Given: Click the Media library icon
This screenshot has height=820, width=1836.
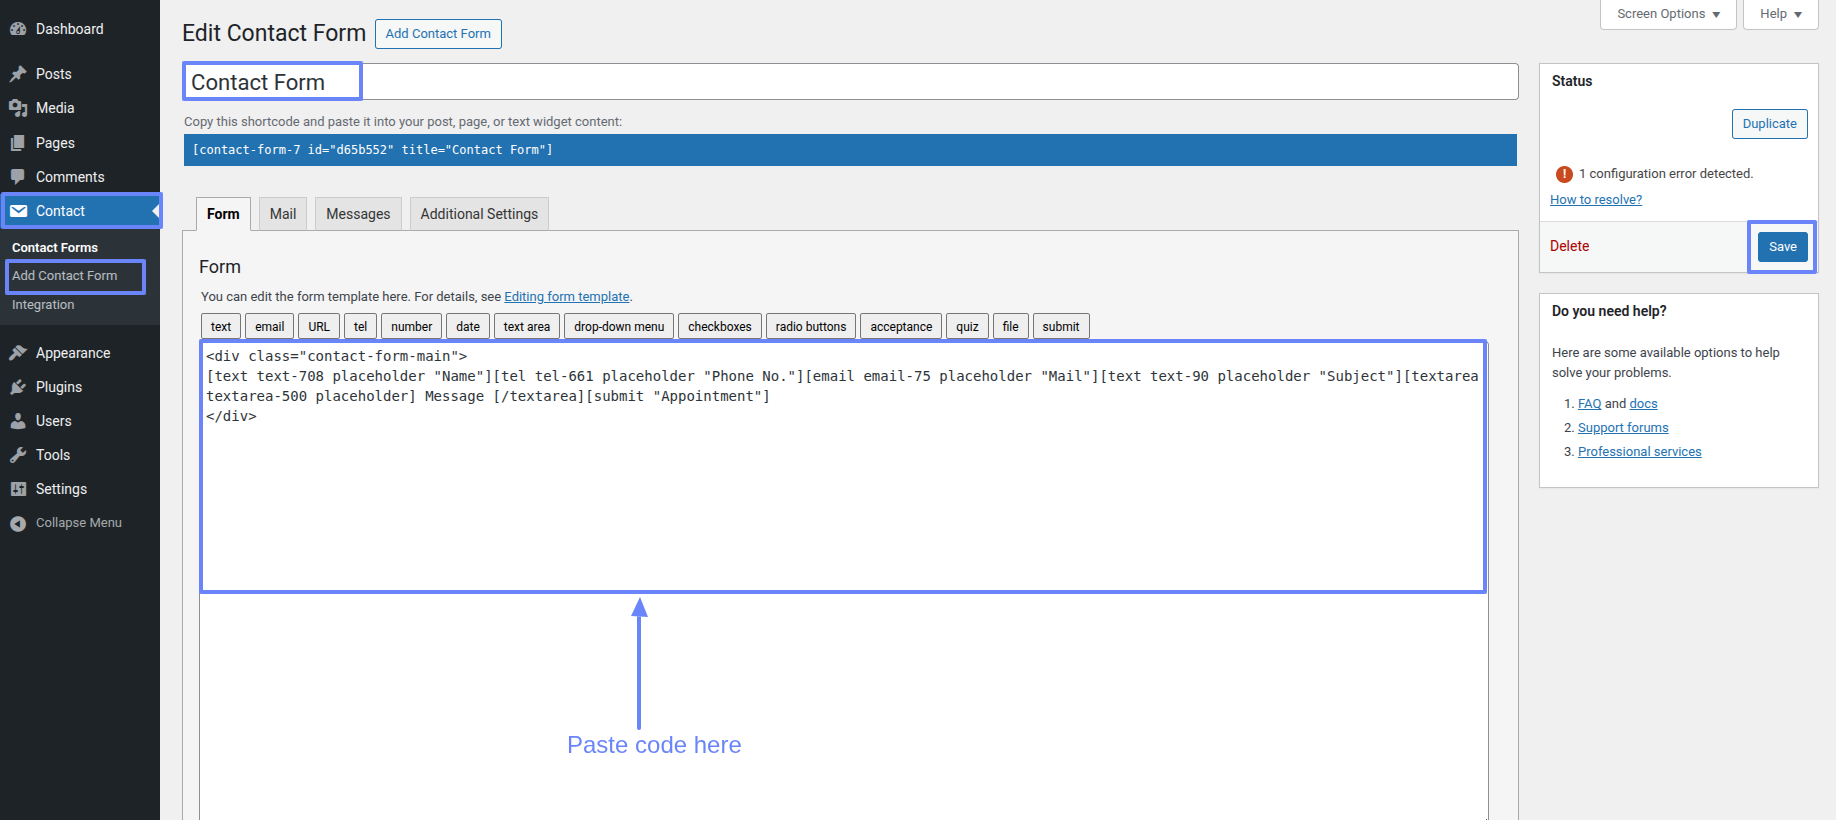Looking at the screenshot, I should pyautogui.click(x=18, y=108).
